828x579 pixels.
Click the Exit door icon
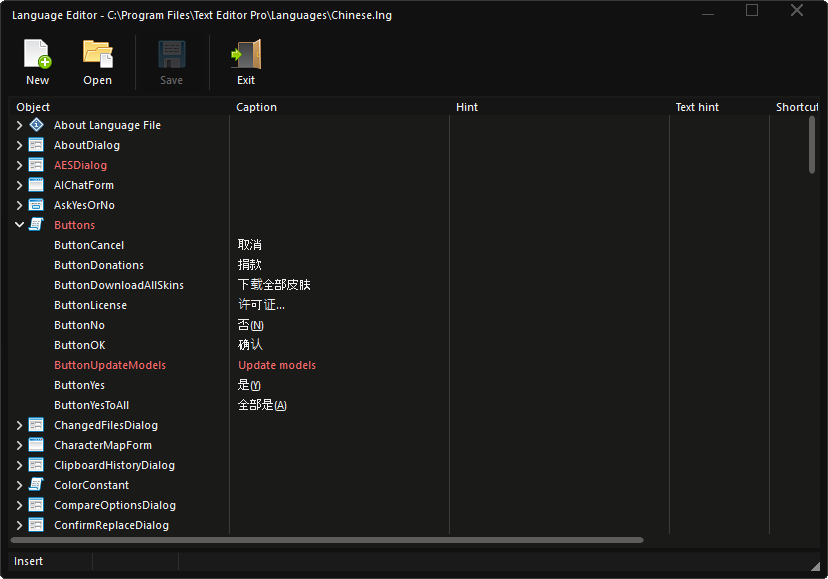(x=246, y=54)
